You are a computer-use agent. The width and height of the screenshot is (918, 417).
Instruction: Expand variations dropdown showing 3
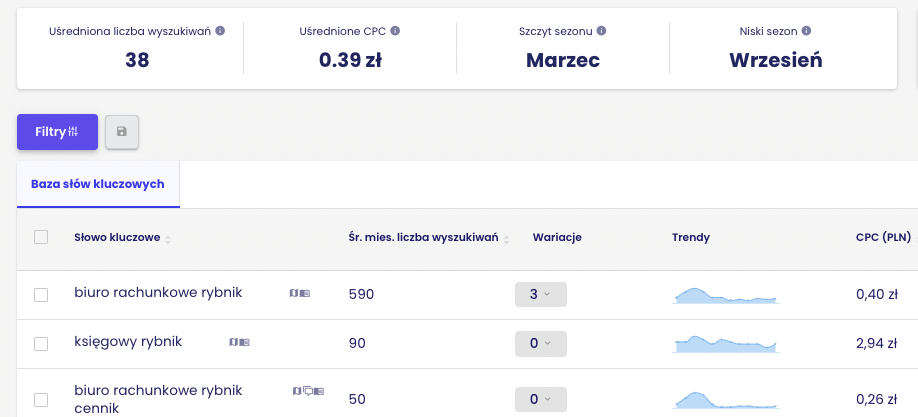(x=540, y=295)
